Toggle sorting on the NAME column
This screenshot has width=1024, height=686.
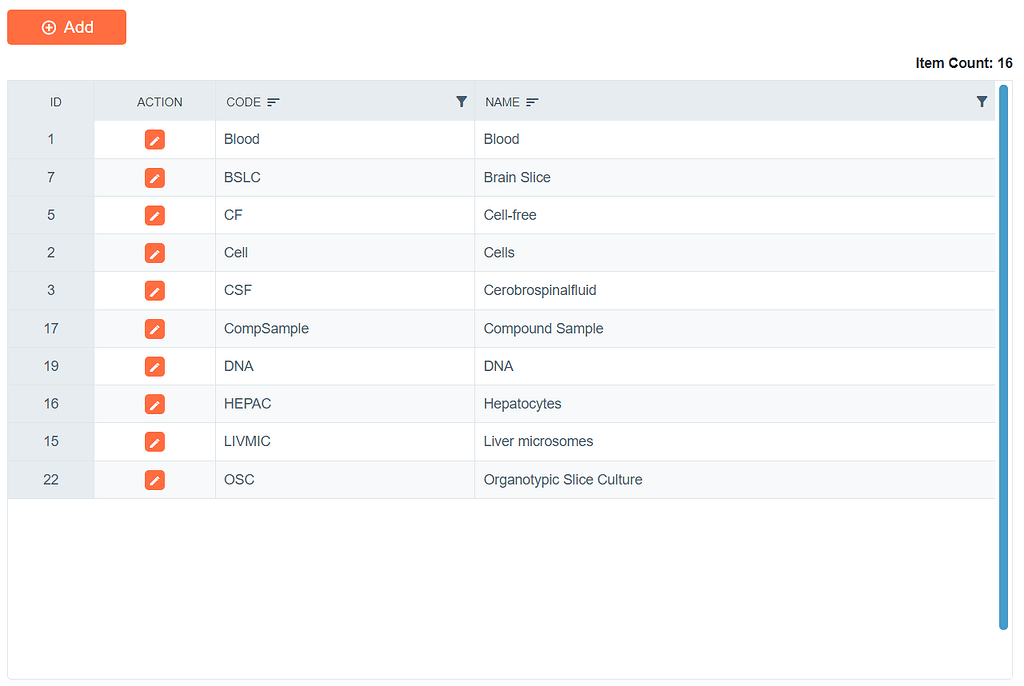[531, 101]
